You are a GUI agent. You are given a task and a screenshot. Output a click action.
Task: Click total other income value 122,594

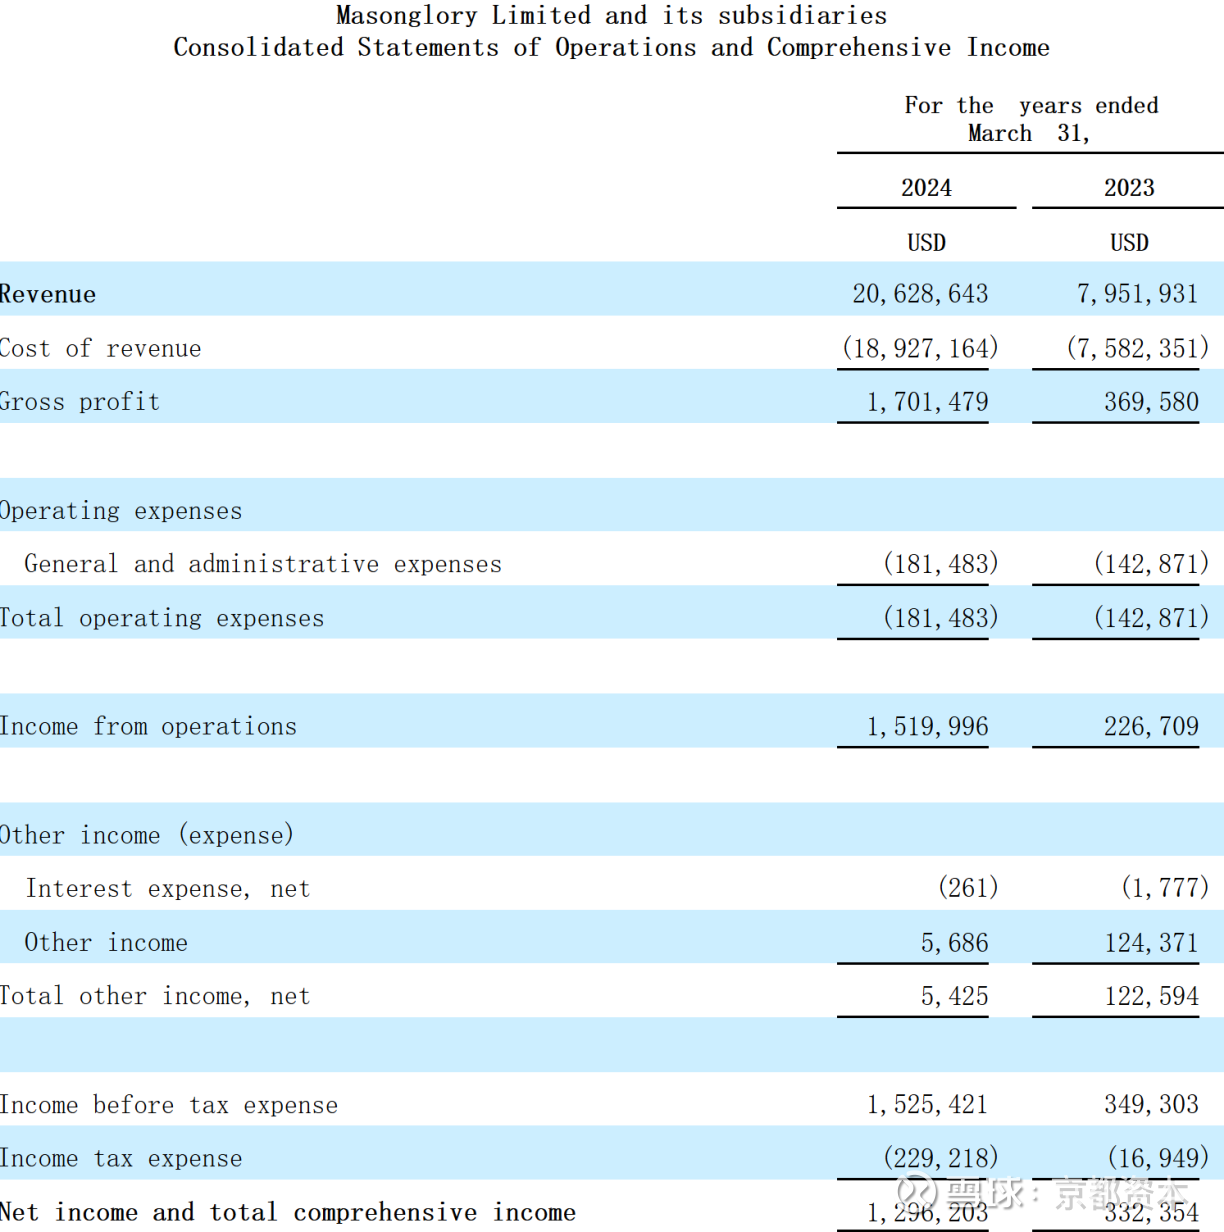pyautogui.click(x=1151, y=996)
